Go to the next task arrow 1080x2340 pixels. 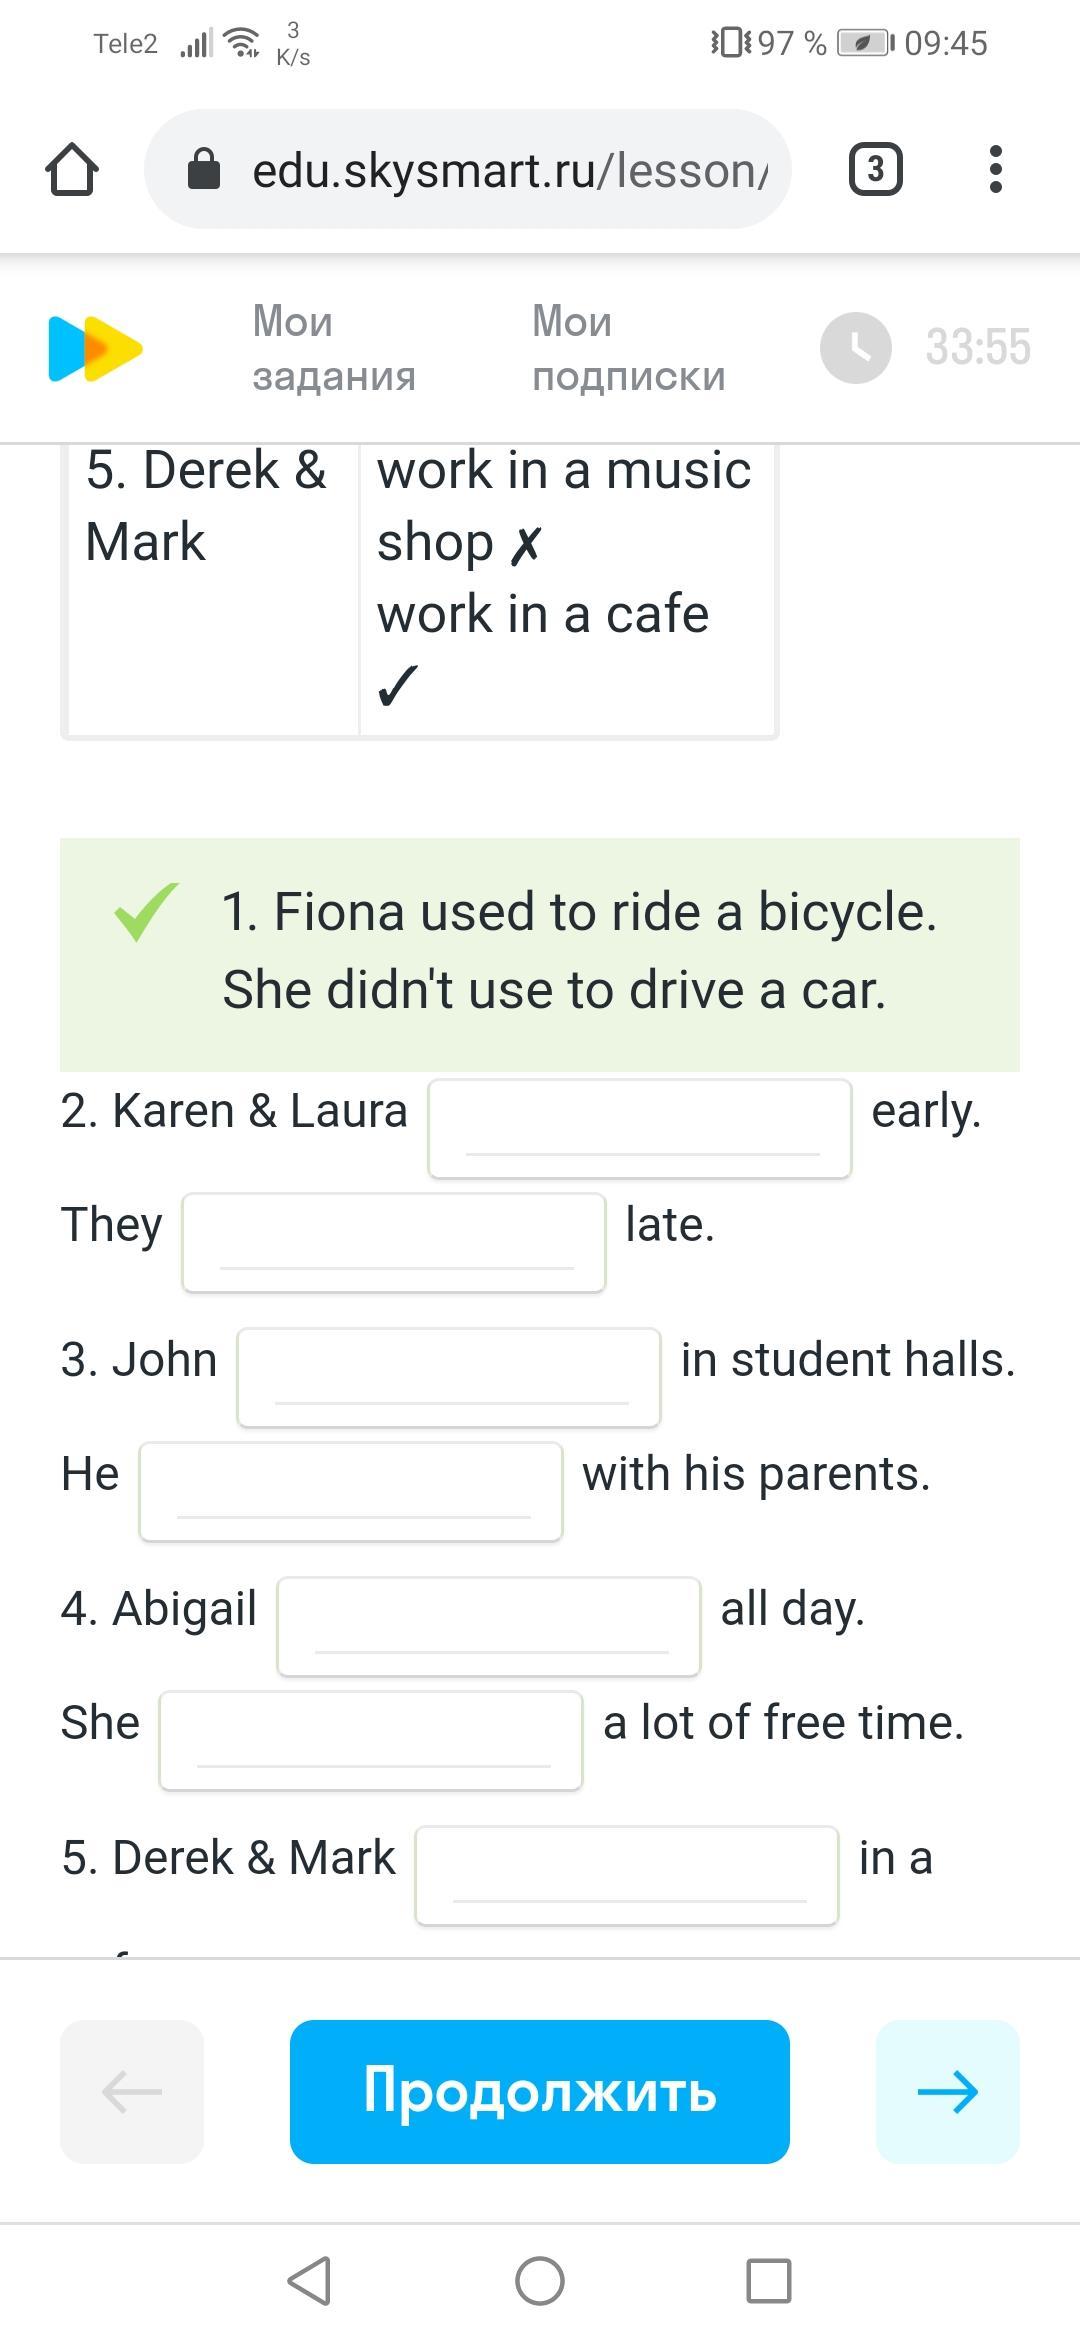point(947,2091)
